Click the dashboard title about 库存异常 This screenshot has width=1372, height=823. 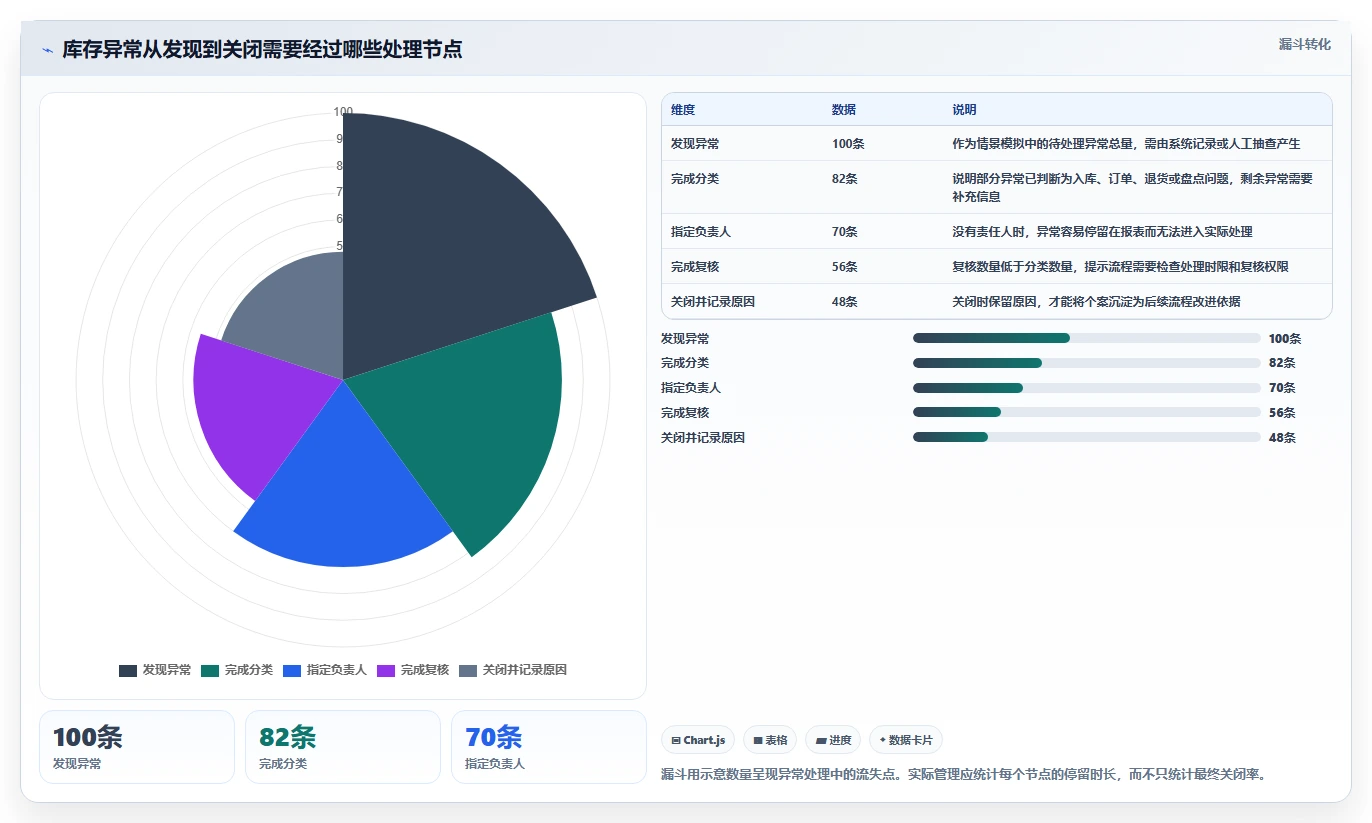click(x=262, y=50)
